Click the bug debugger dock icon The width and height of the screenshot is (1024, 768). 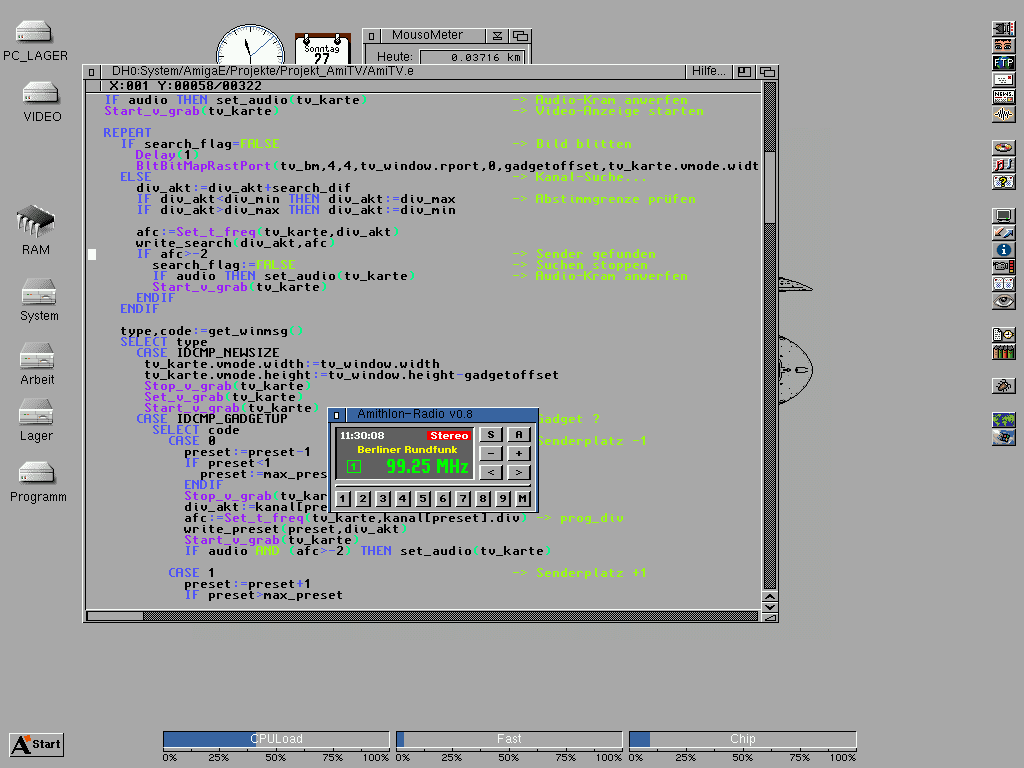pos(1003,385)
